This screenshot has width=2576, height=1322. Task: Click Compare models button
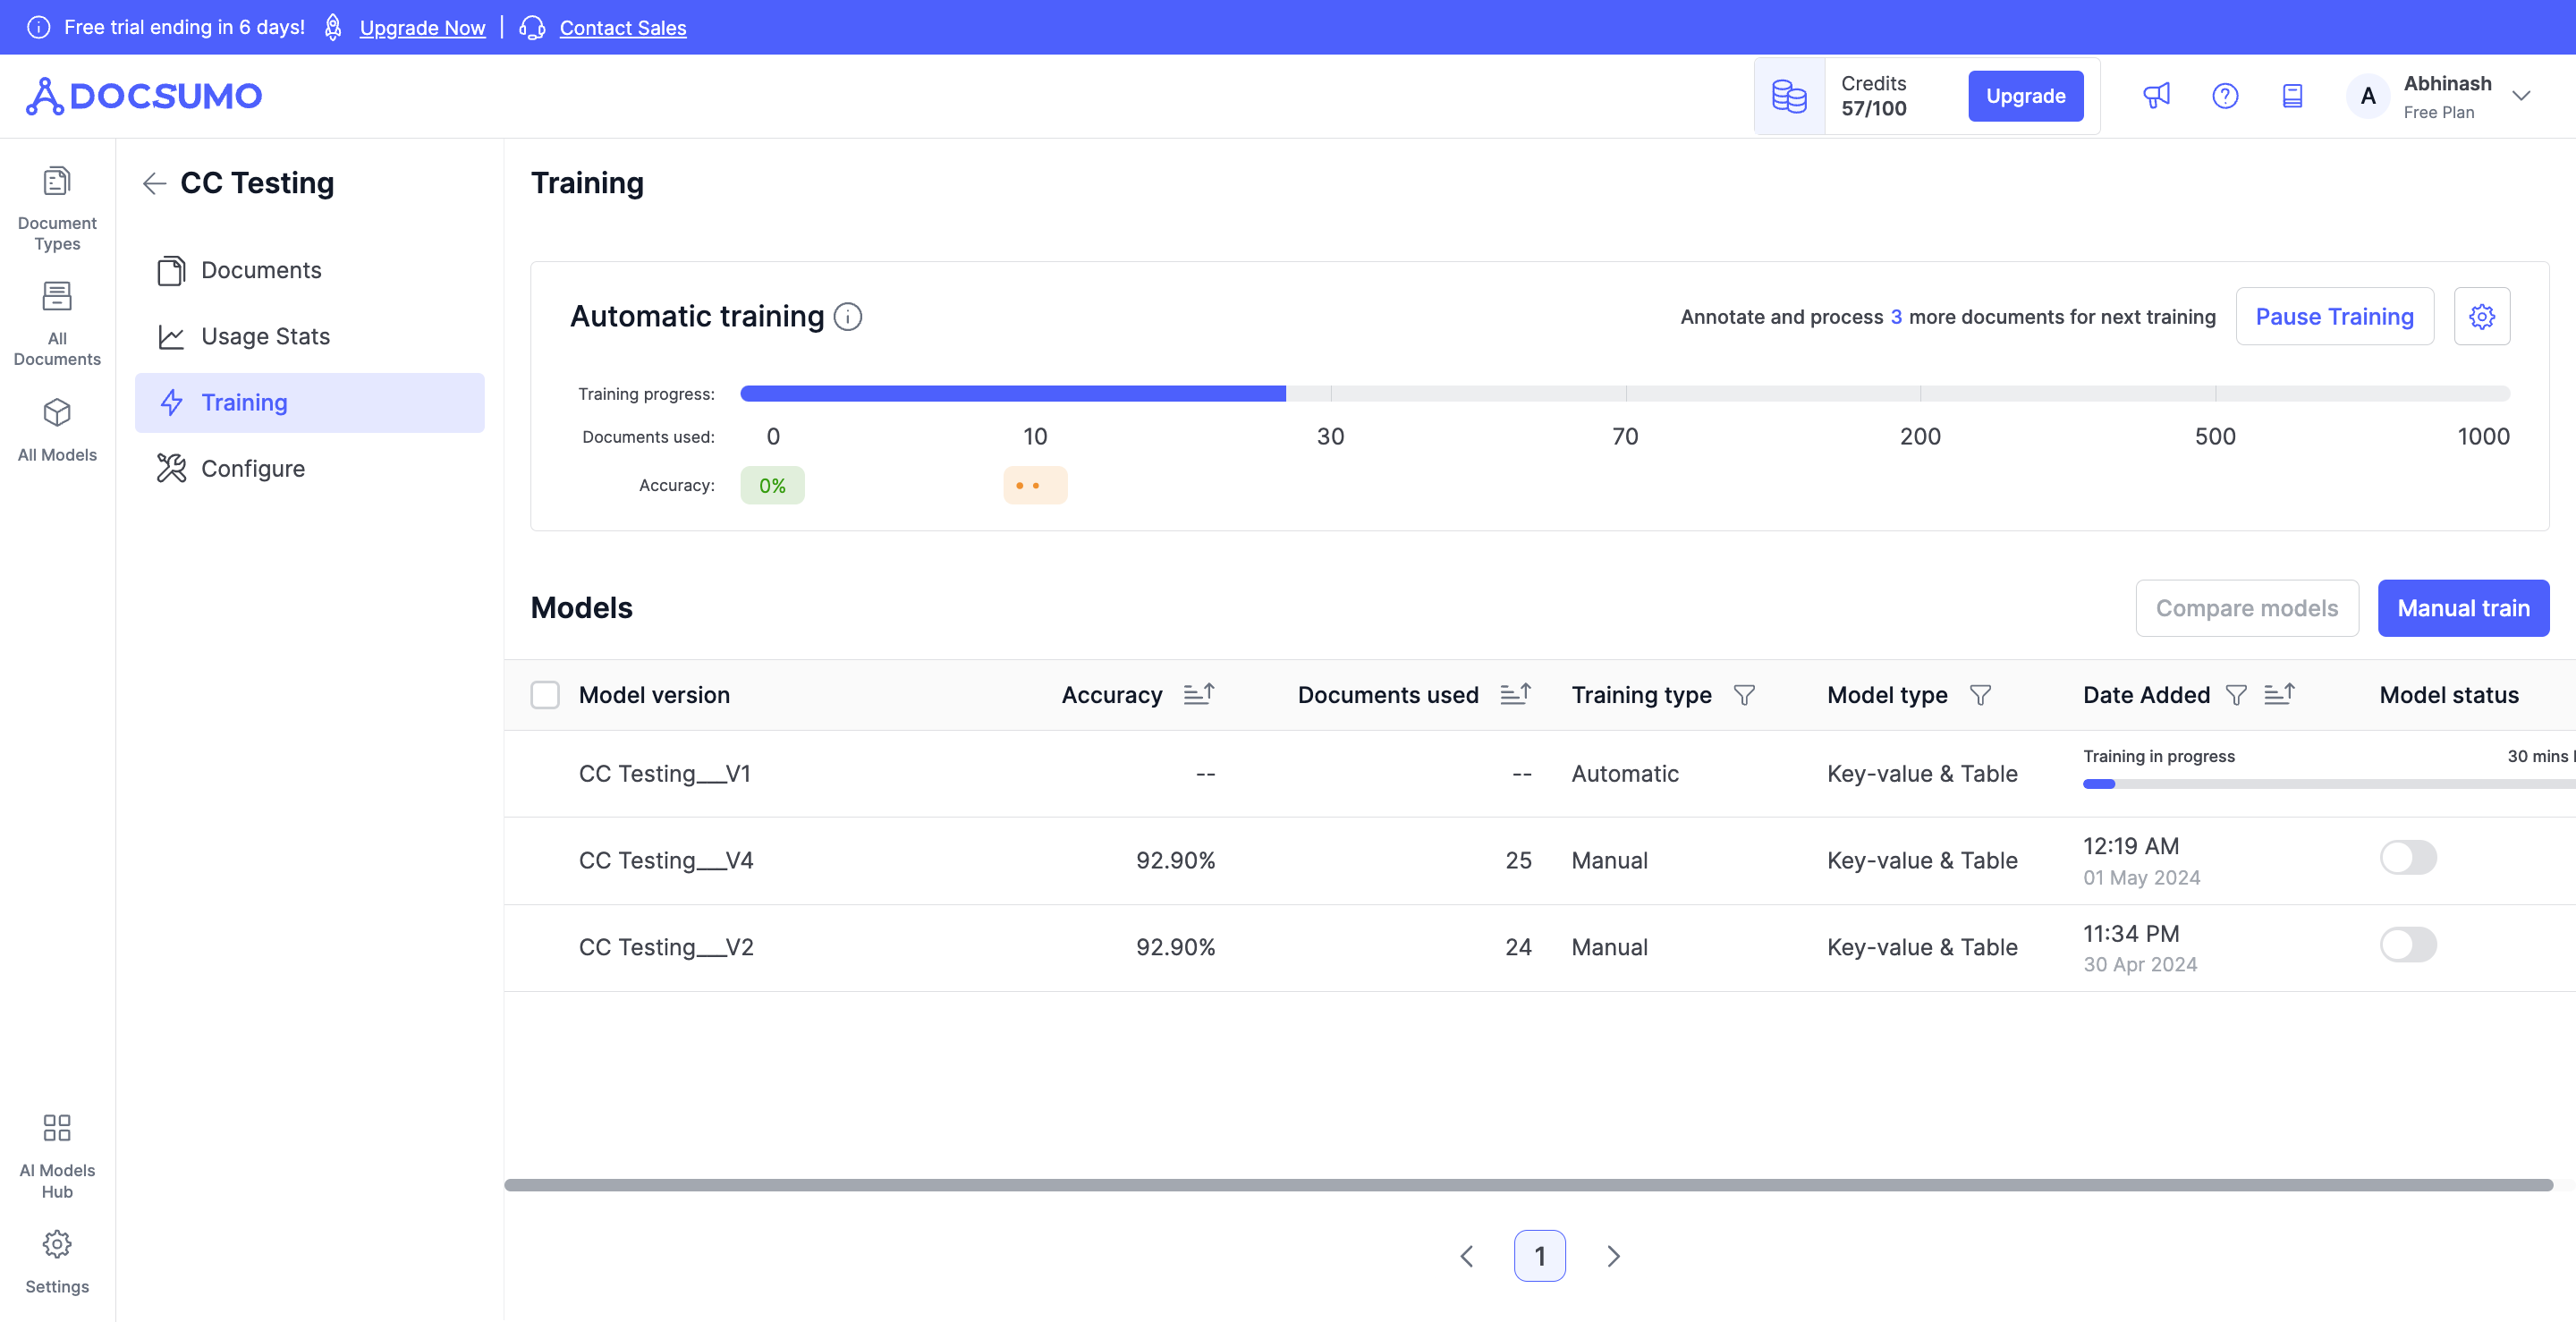[2246, 608]
